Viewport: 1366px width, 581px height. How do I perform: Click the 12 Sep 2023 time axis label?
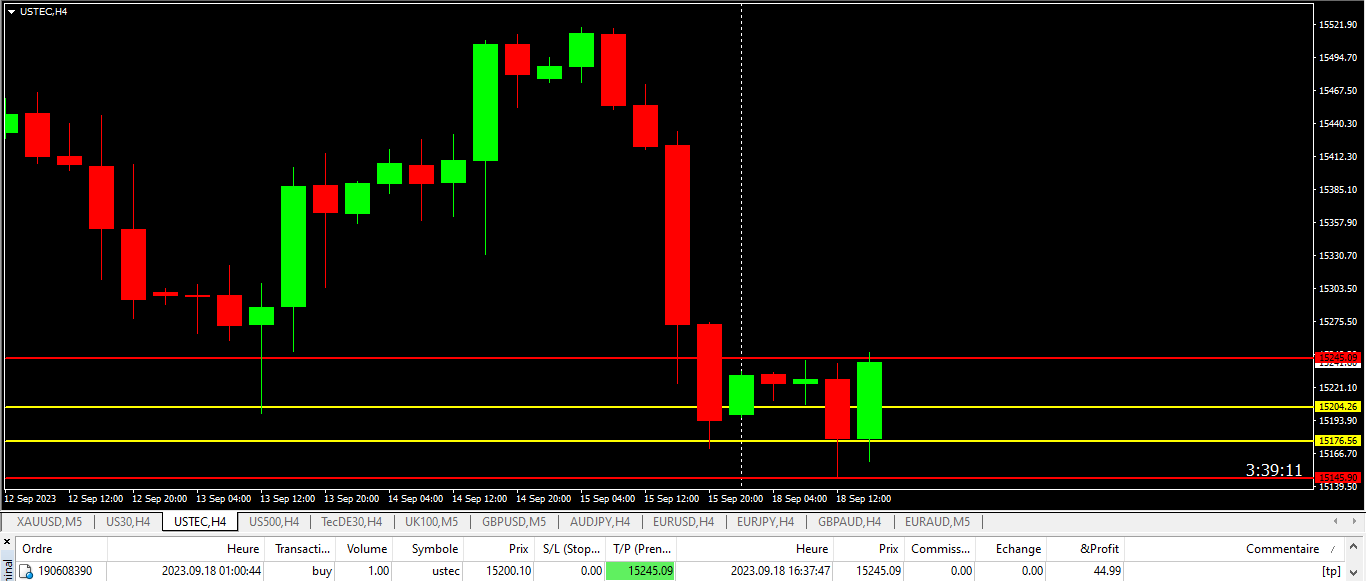click(x=31, y=498)
